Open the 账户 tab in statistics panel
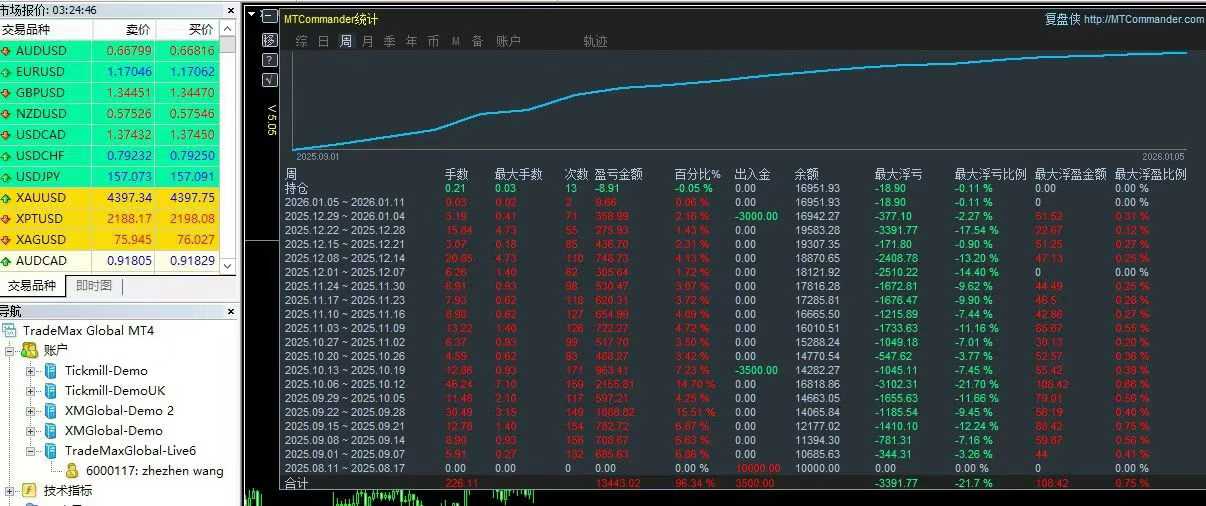Image resolution: width=1206 pixels, height=506 pixels. point(508,41)
